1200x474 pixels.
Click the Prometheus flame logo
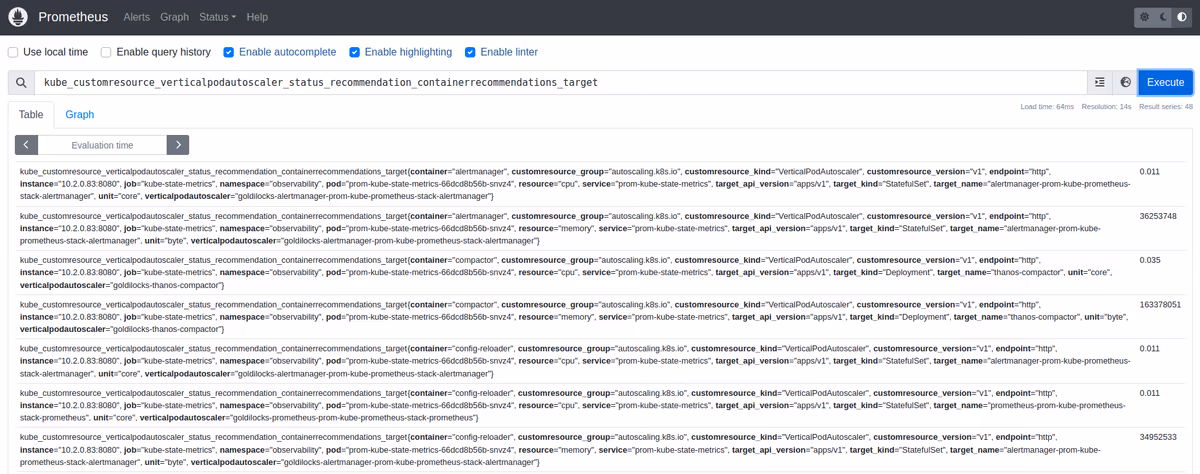click(18, 17)
